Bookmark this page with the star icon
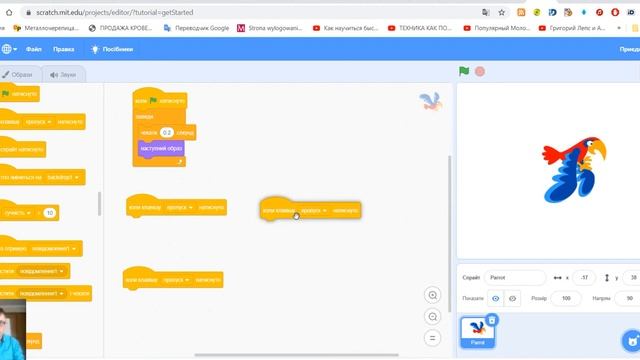The image size is (640, 360). coord(502,13)
